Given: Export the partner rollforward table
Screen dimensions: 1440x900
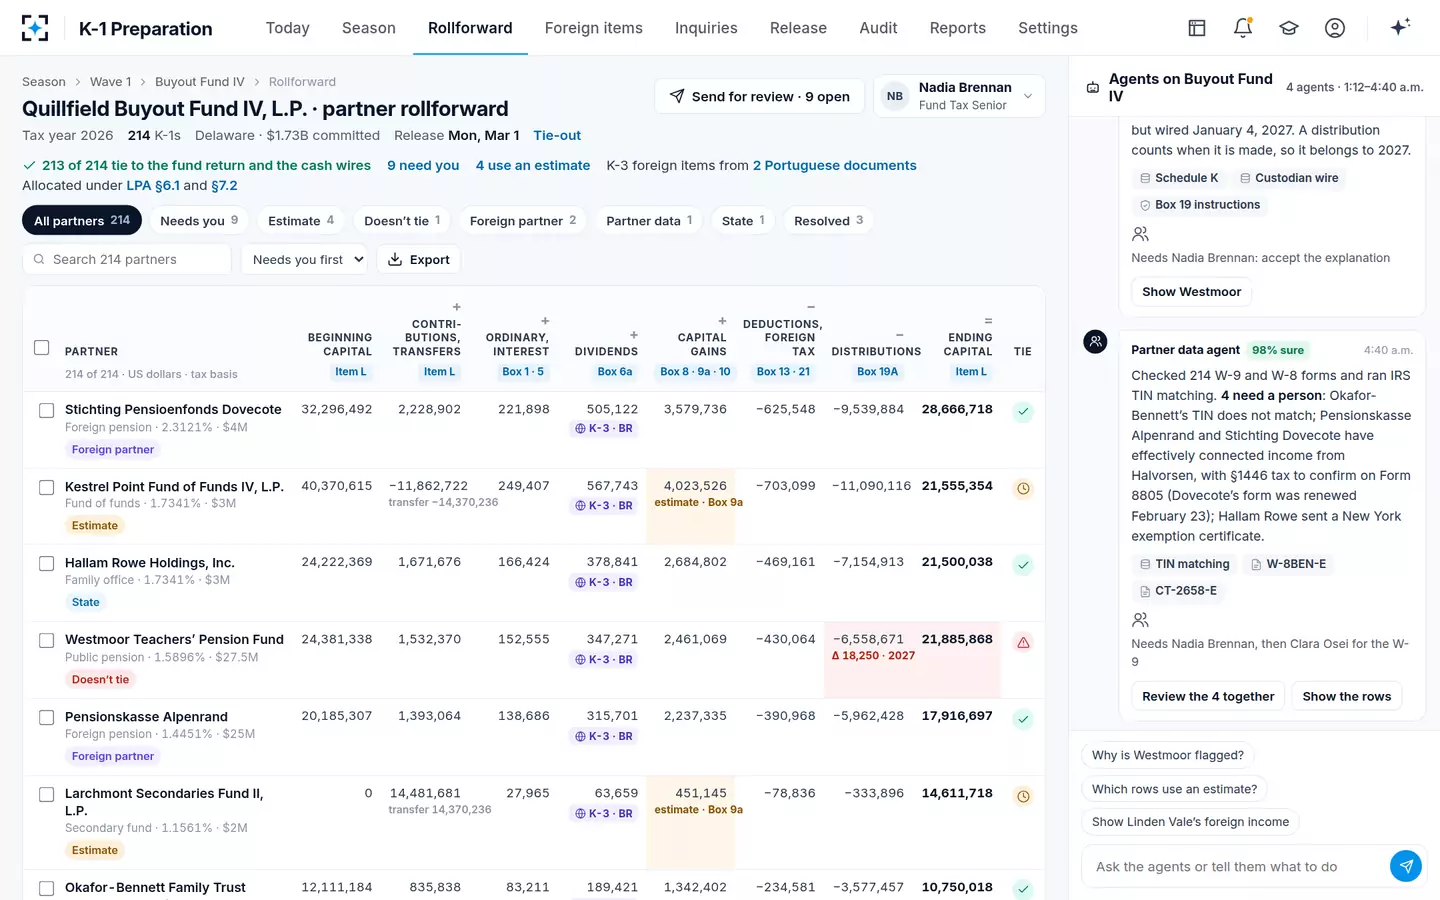Looking at the screenshot, I should click(419, 260).
